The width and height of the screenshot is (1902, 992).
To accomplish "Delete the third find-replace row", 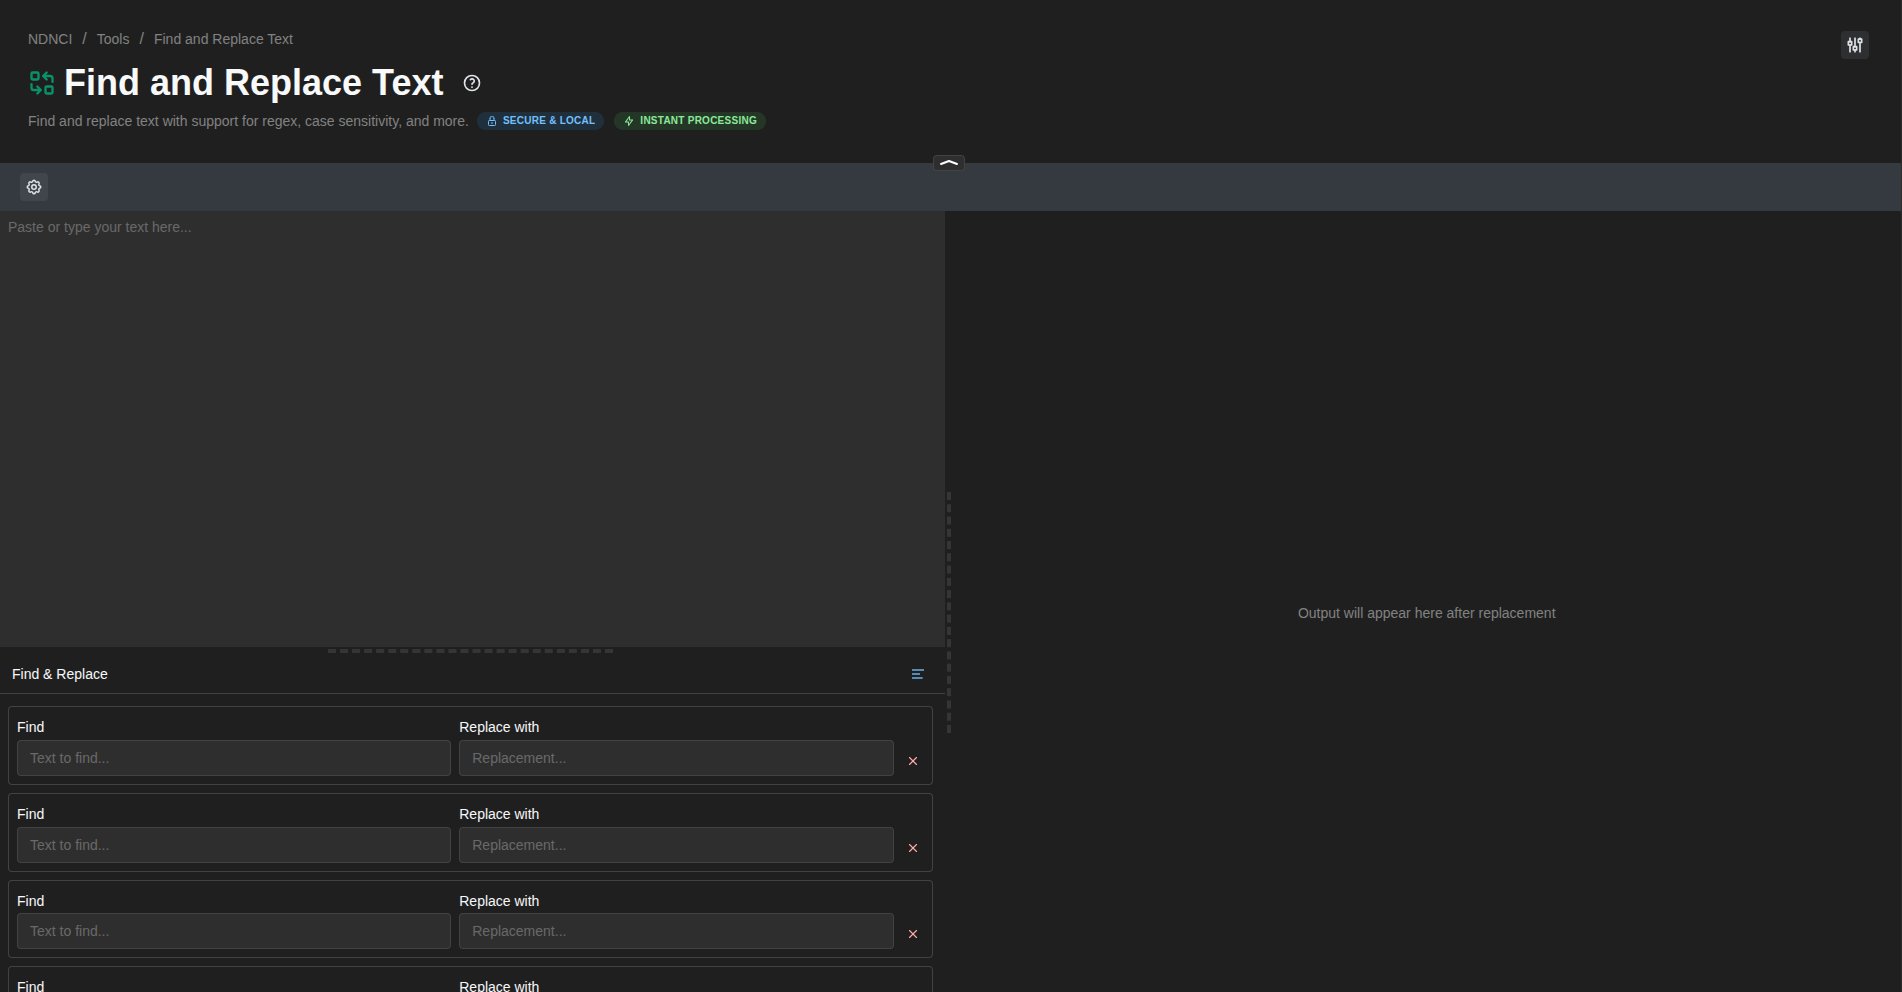I will [x=912, y=934].
